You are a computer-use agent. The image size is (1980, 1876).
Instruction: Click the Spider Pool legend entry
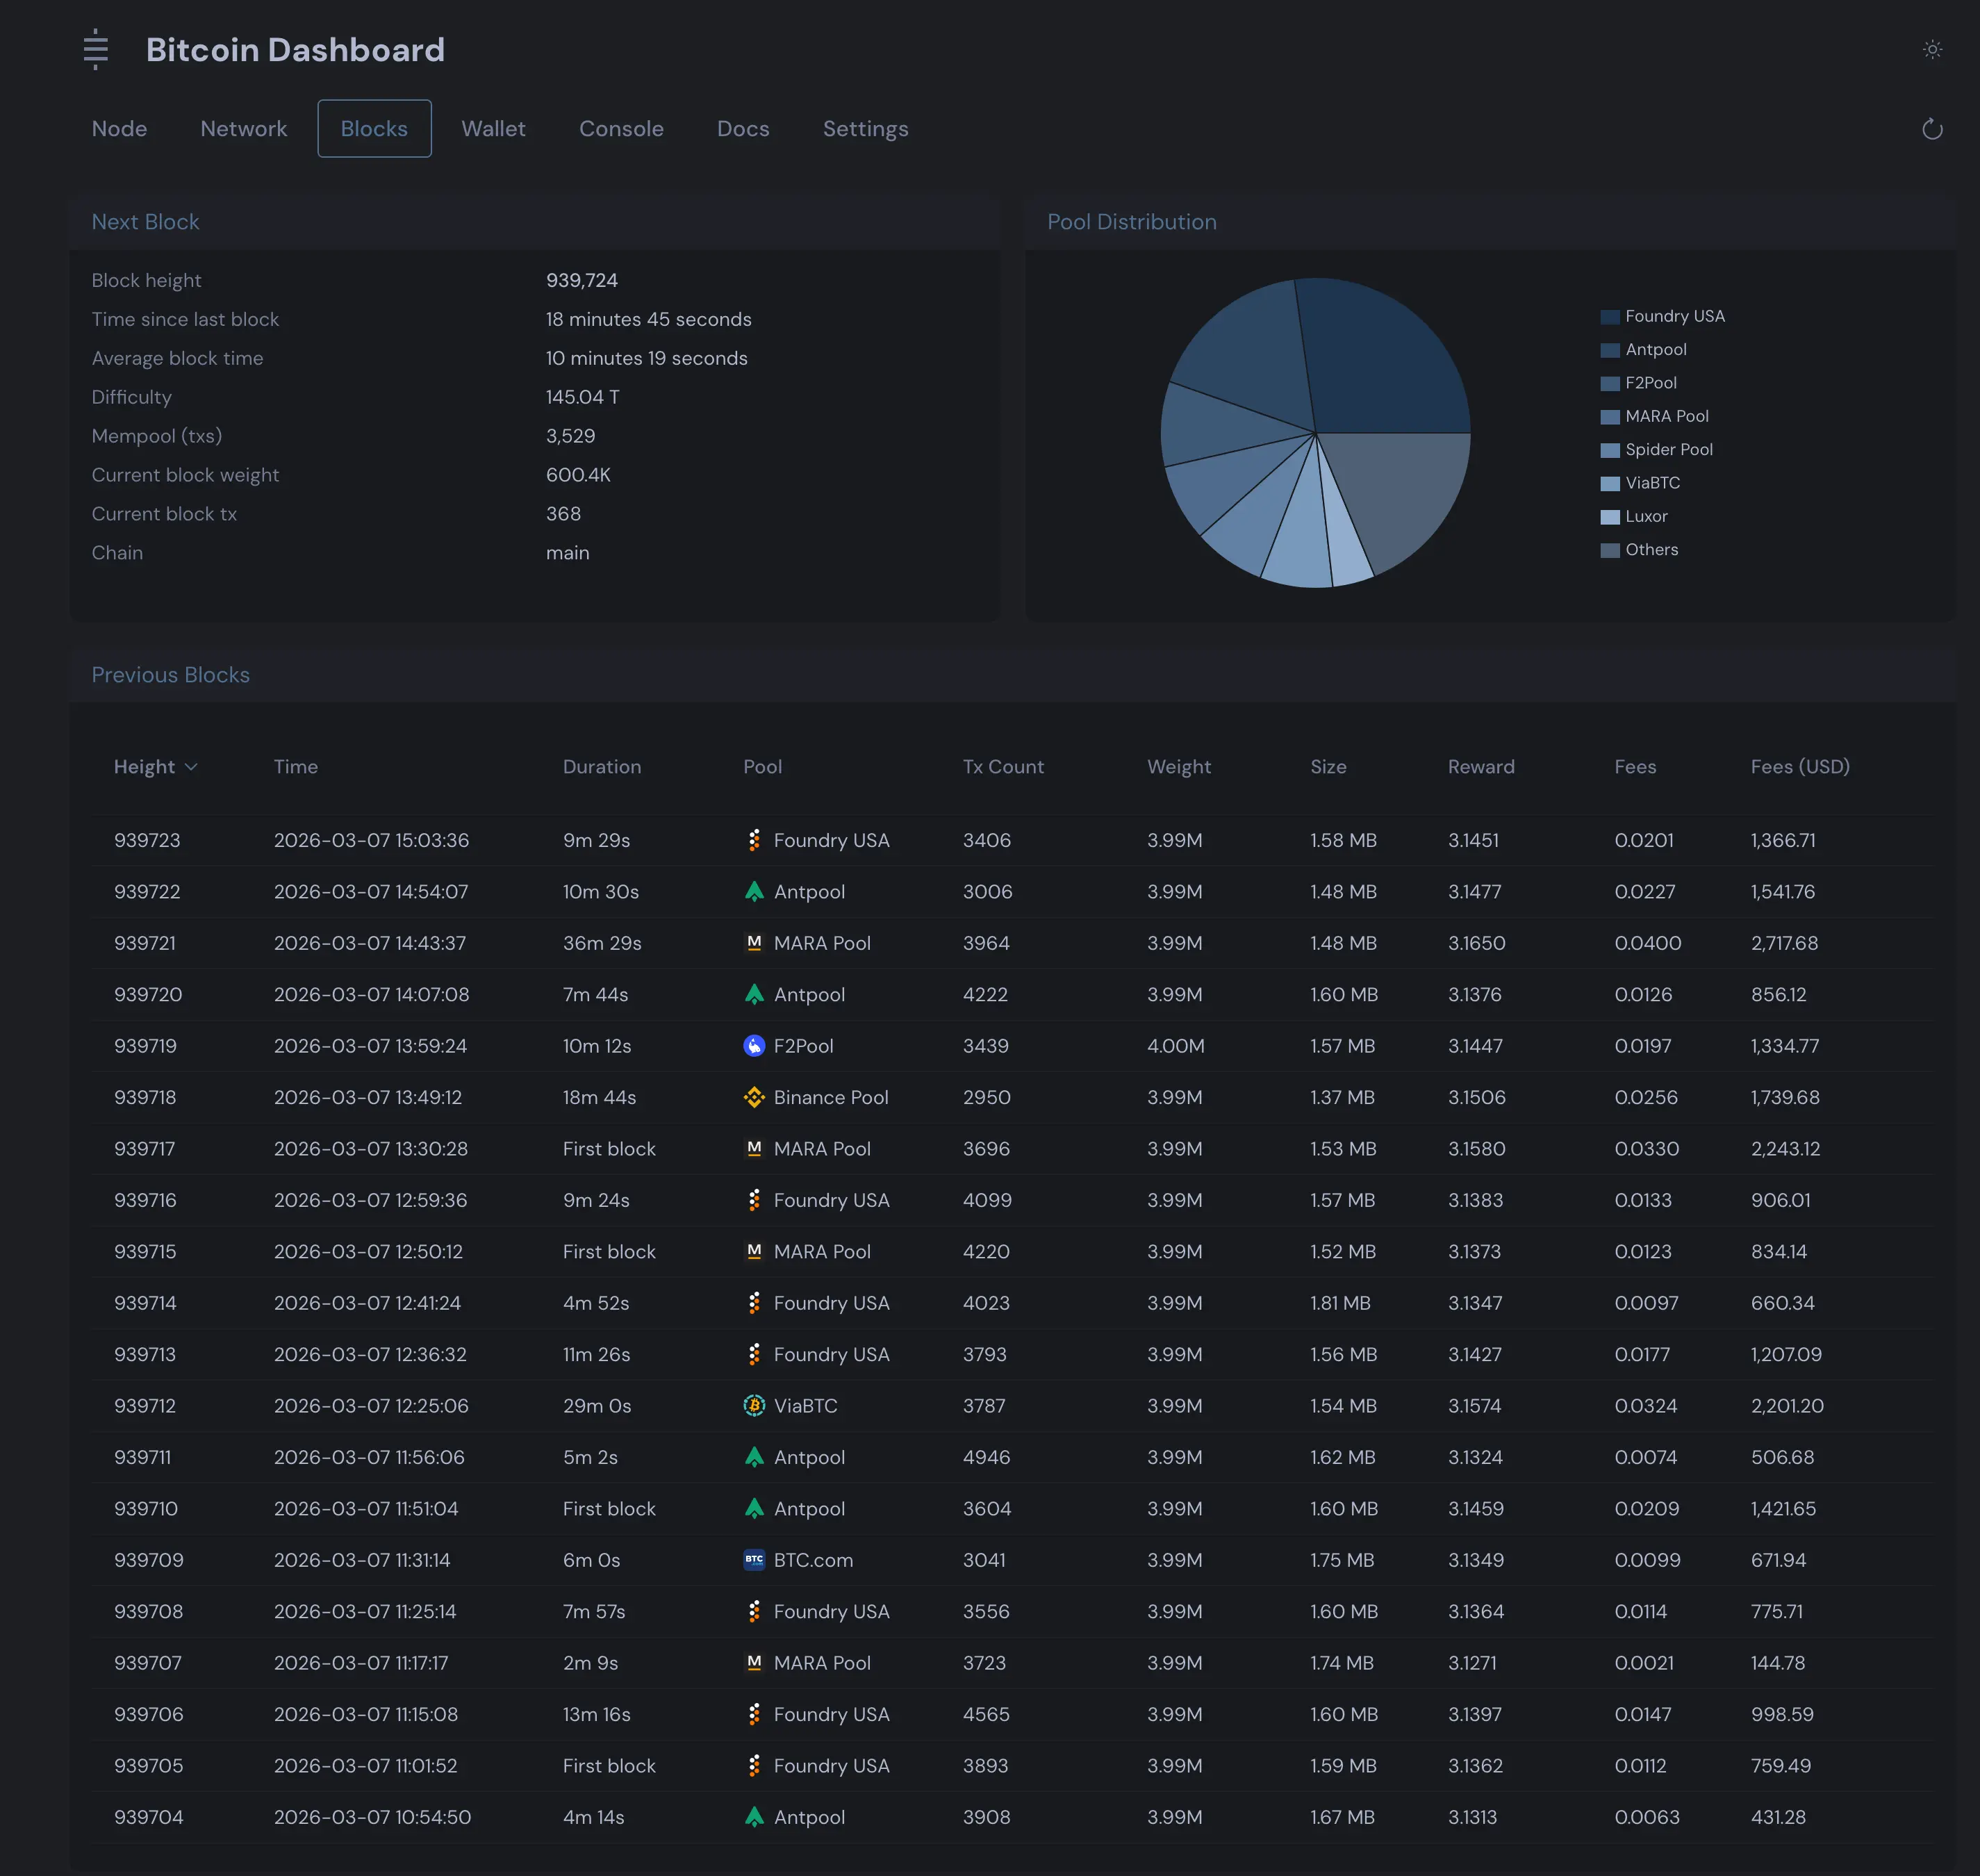(x=1667, y=449)
